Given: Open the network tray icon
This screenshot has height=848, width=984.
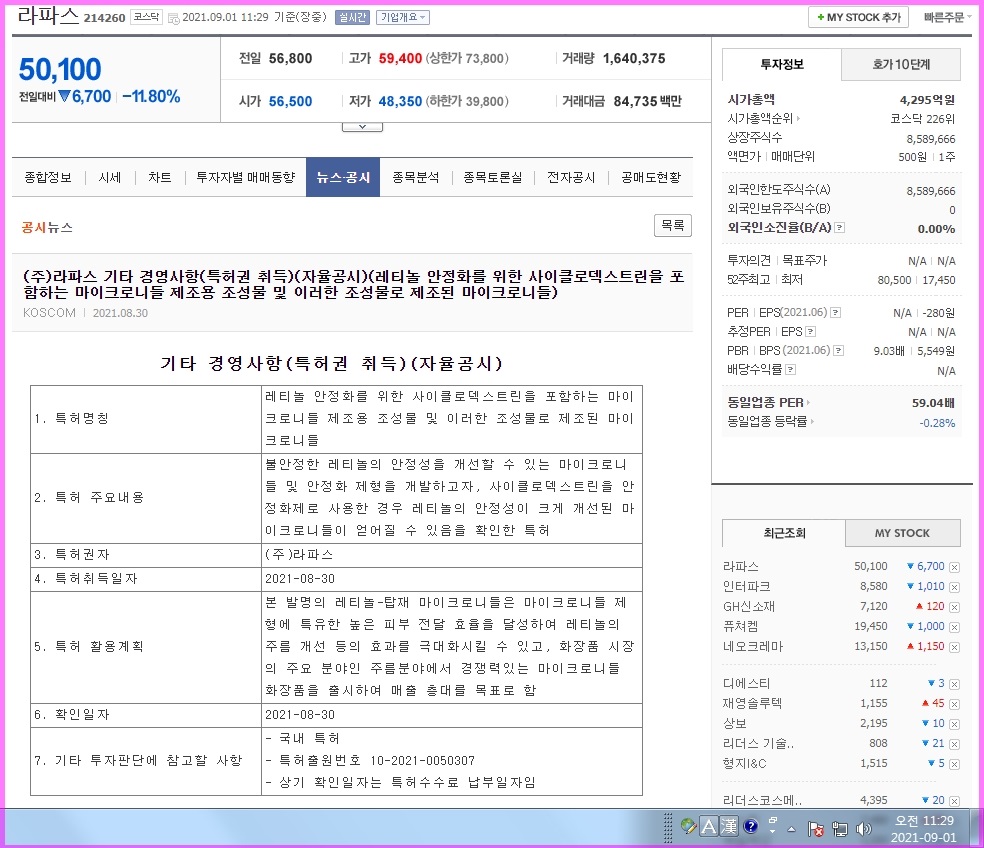Looking at the screenshot, I should [x=840, y=829].
